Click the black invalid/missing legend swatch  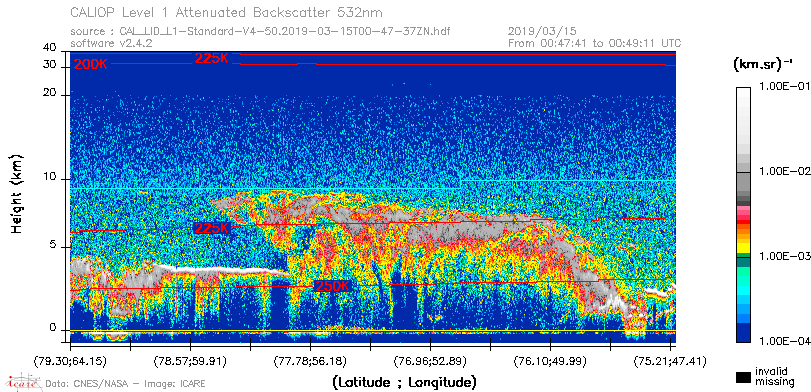(x=743, y=376)
